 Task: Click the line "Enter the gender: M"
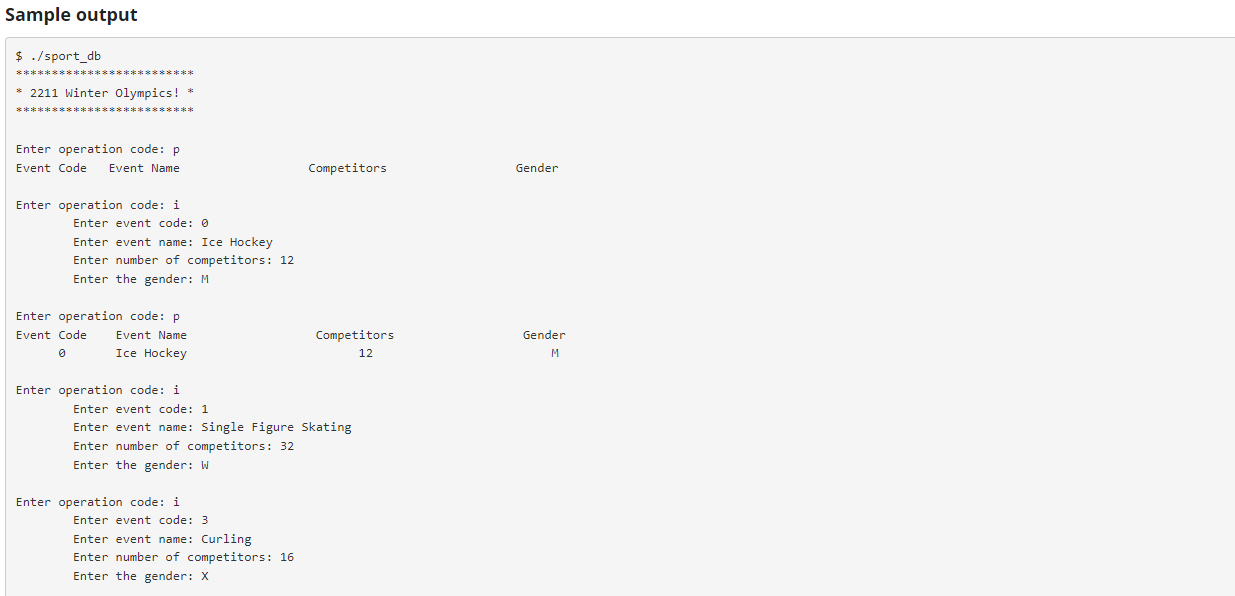pyautogui.click(x=141, y=279)
